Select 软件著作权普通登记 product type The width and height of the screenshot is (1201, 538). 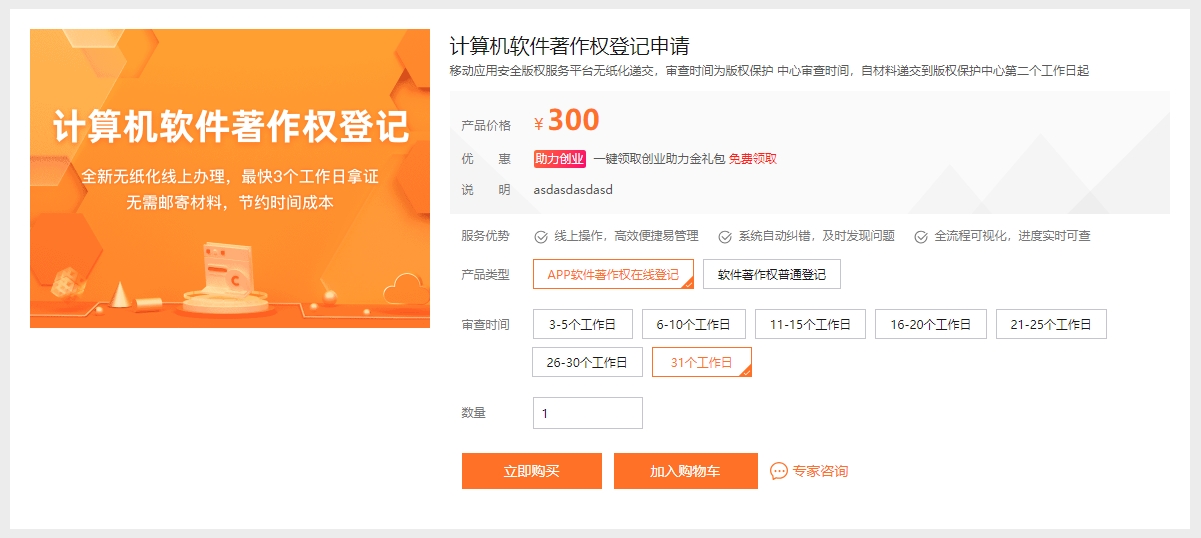772,274
